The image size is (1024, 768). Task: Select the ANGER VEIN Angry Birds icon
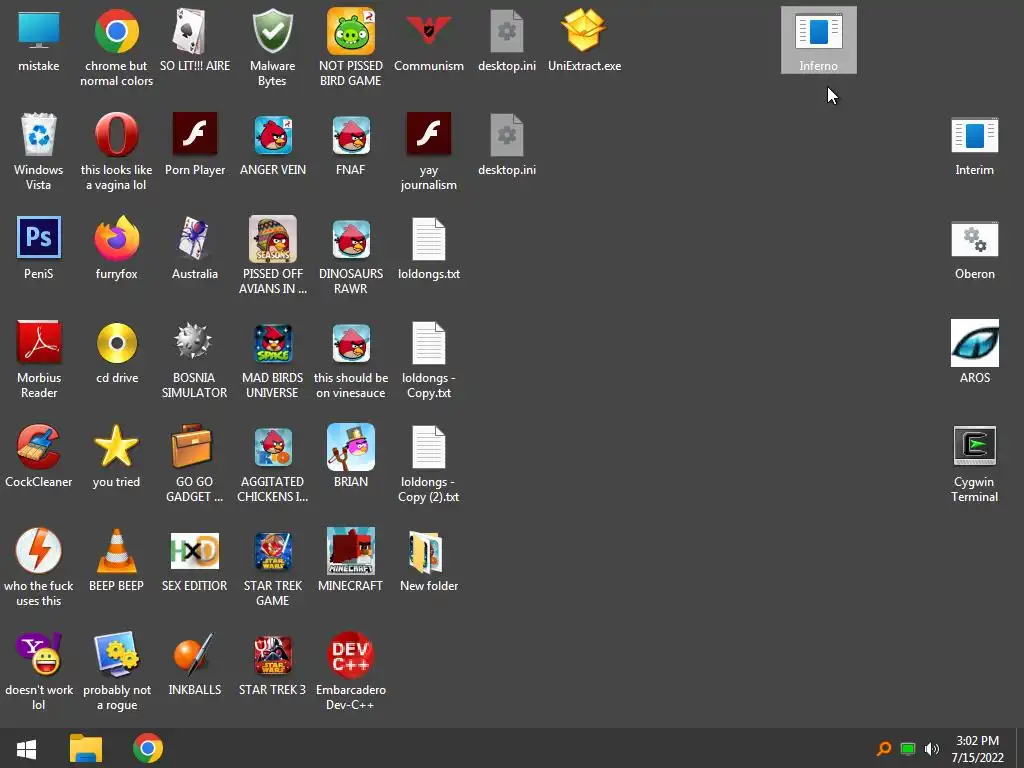click(x=272, y=135)
